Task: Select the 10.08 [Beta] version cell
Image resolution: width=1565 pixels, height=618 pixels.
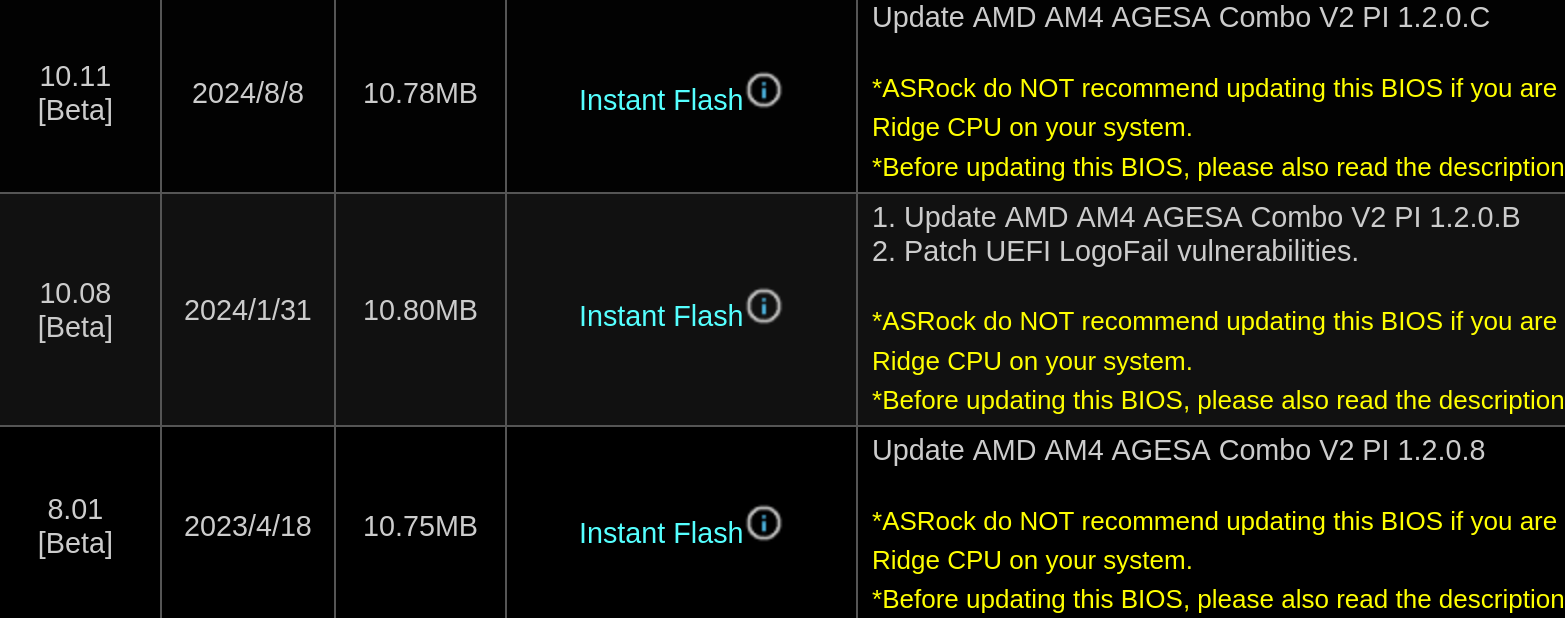Action: 75,310
